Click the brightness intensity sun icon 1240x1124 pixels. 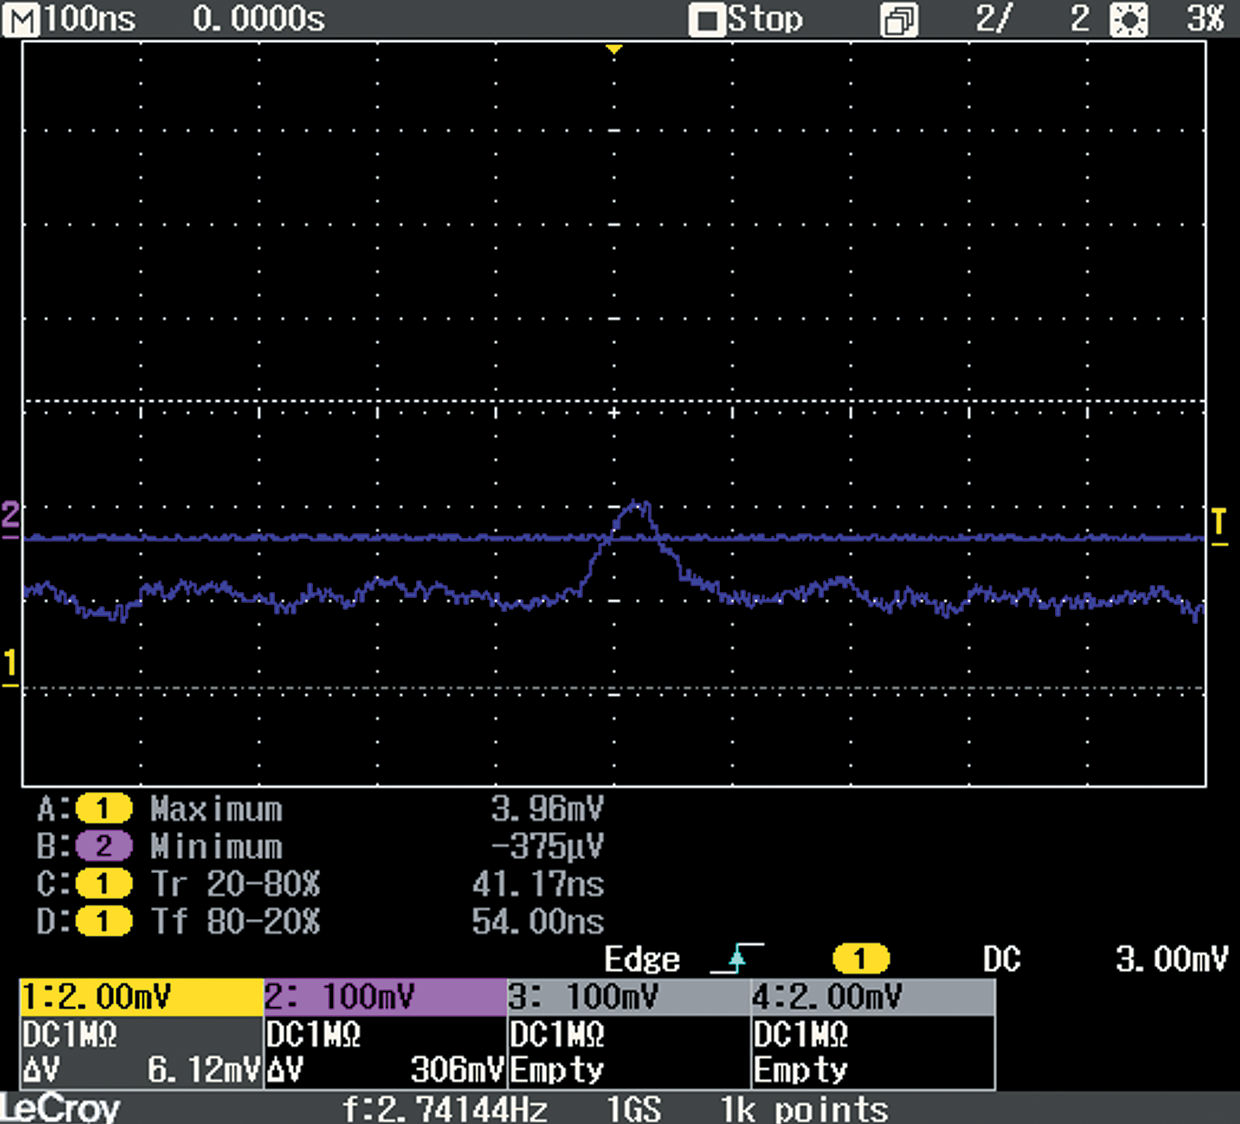(x=1129, y=20)
